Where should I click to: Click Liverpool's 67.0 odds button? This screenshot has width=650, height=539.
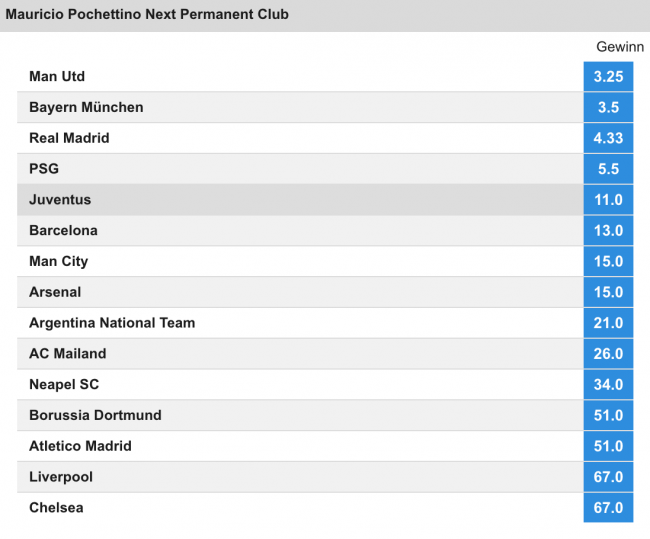coord(607,477)
